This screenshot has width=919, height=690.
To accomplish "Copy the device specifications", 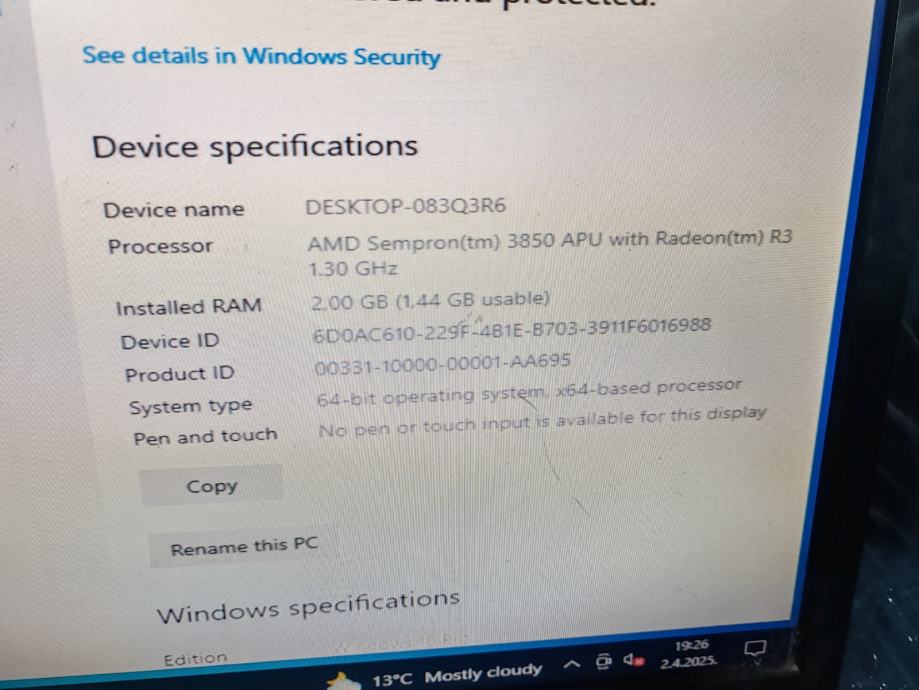I will pos(211,486).
